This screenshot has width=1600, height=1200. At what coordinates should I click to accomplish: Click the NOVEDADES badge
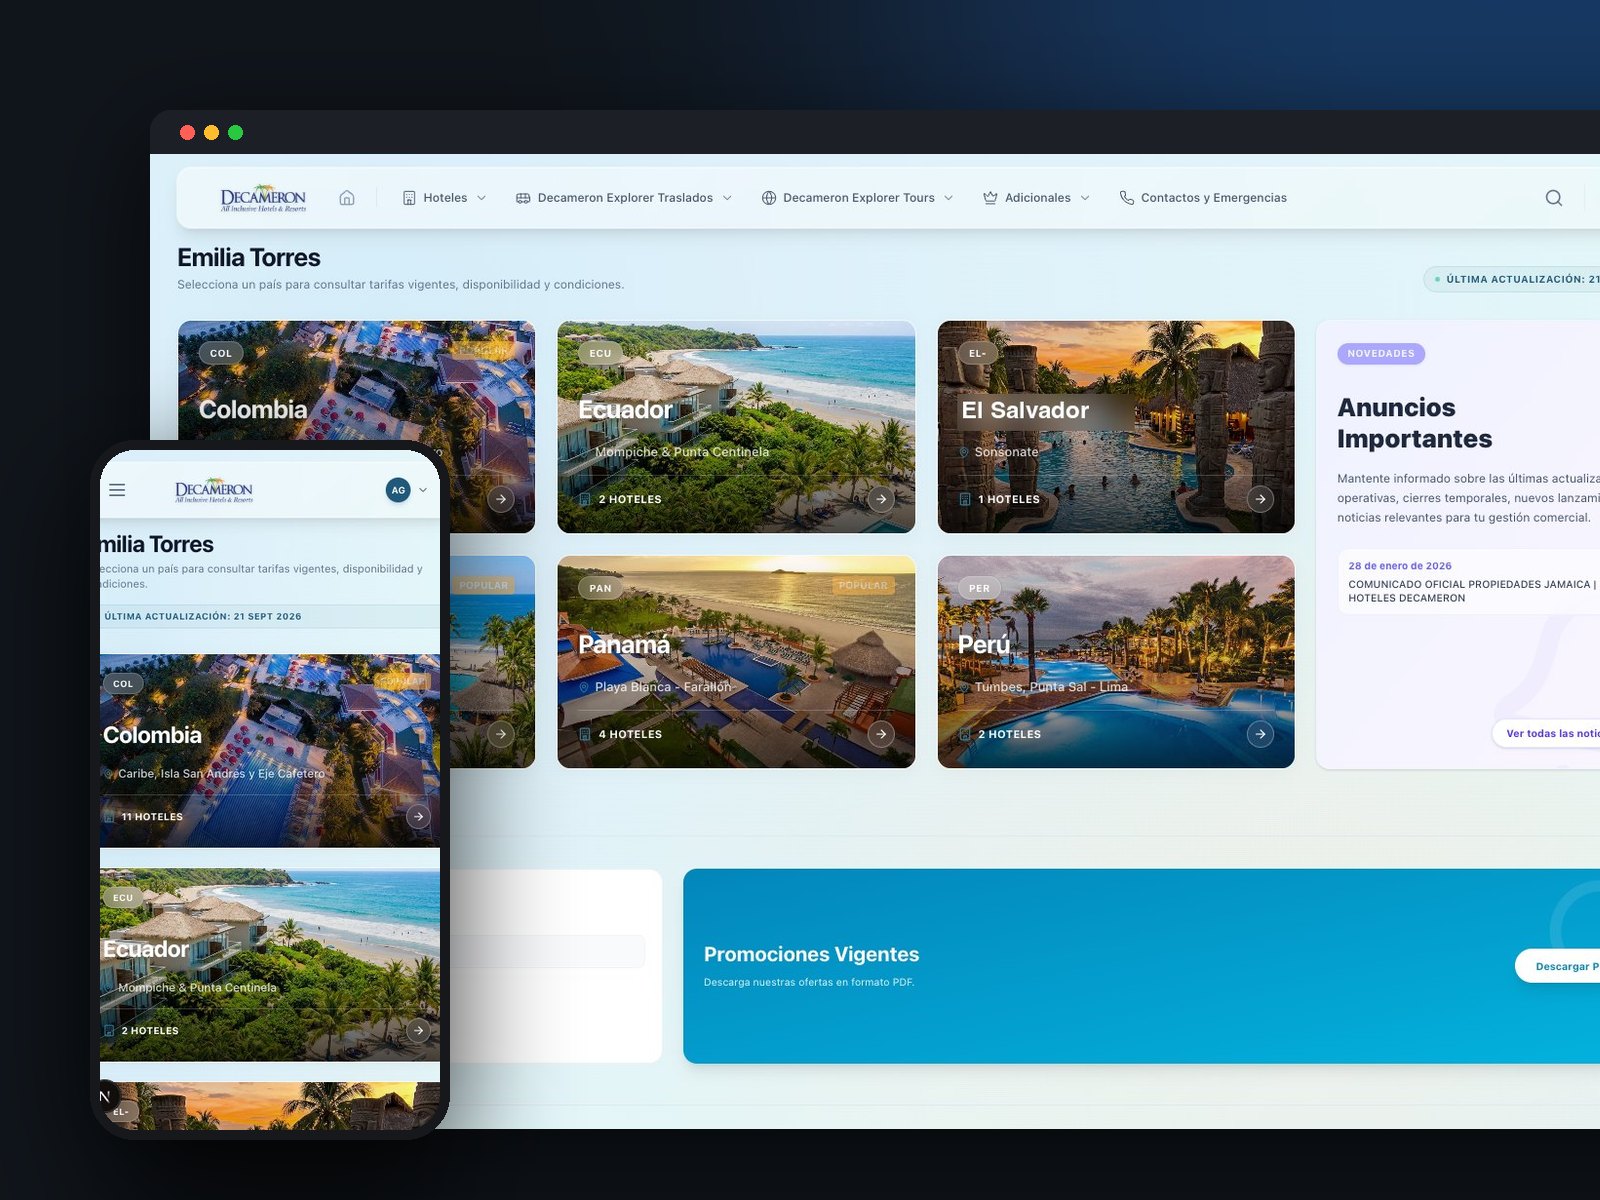(1381, 353)
